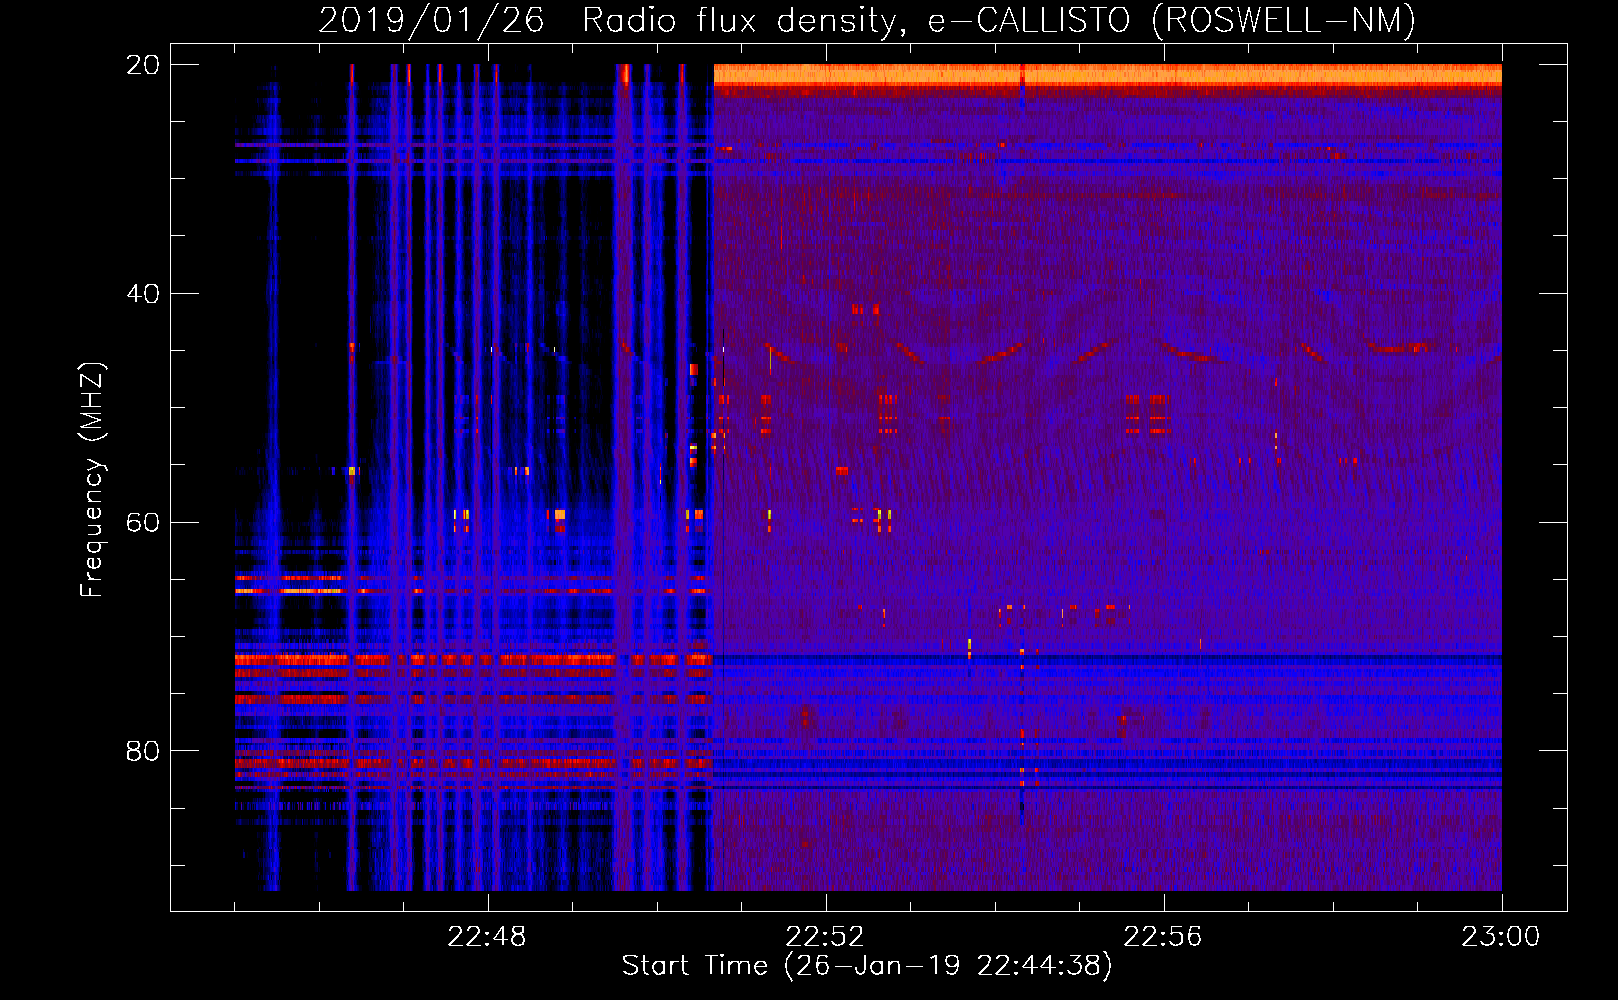The width and height of the screenshot is (1618, 1000).
Task: Click the '23:00' time tick label
Action: pyautogui.click(x=1501, y=937)
